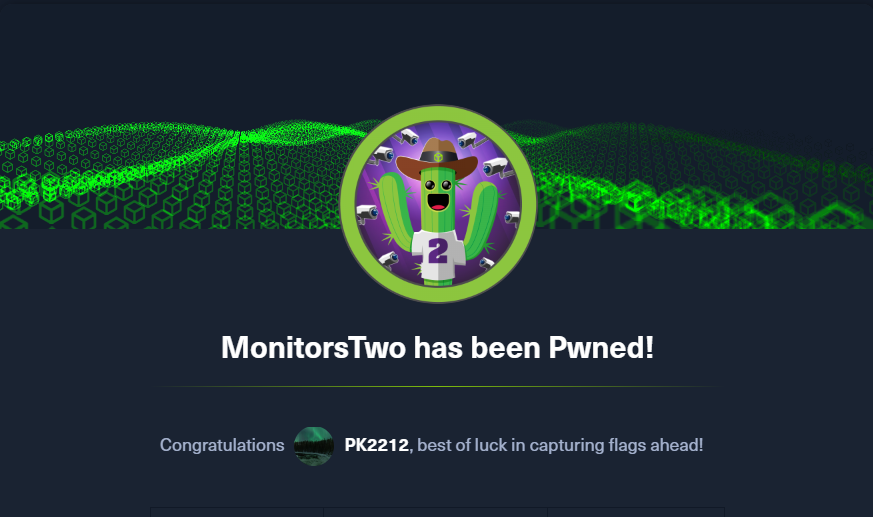Click the word "Congratulations"
This screenshot has height=517, width=873.
tap(222, 445)
